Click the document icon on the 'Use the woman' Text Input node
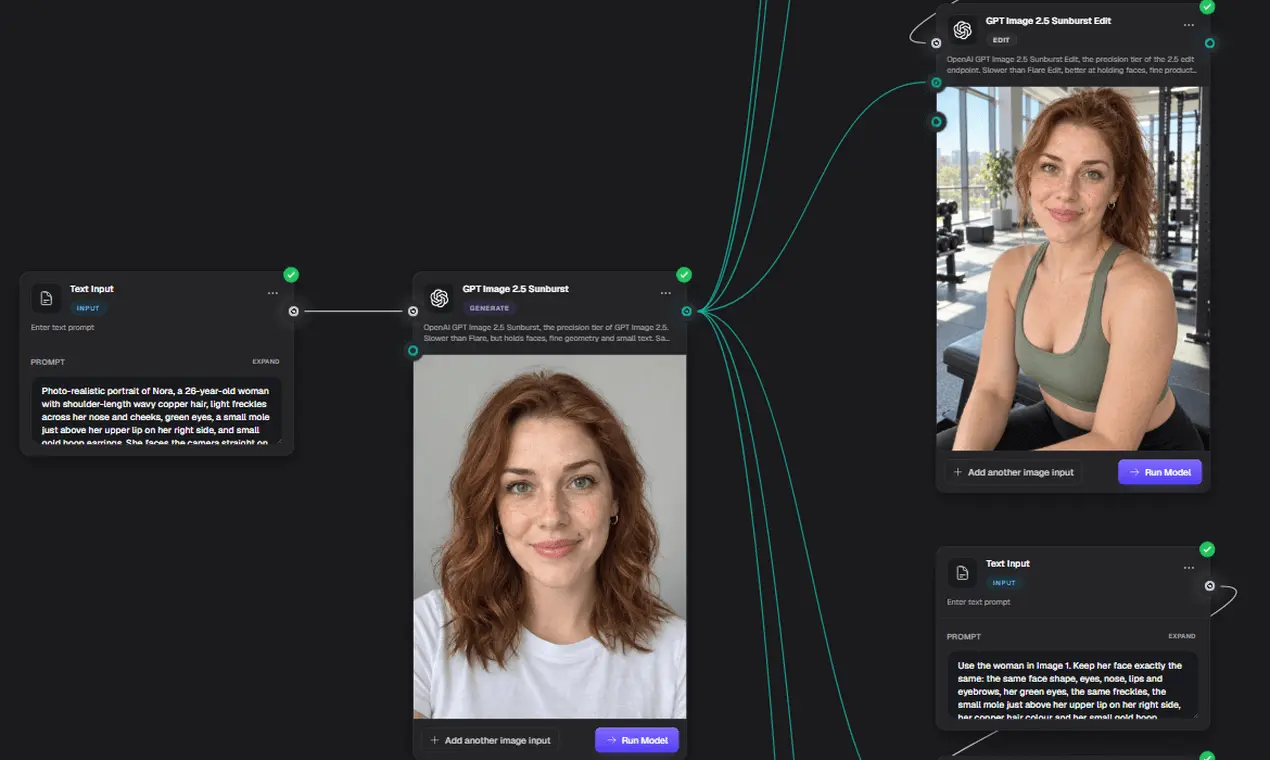 [962, 572]
